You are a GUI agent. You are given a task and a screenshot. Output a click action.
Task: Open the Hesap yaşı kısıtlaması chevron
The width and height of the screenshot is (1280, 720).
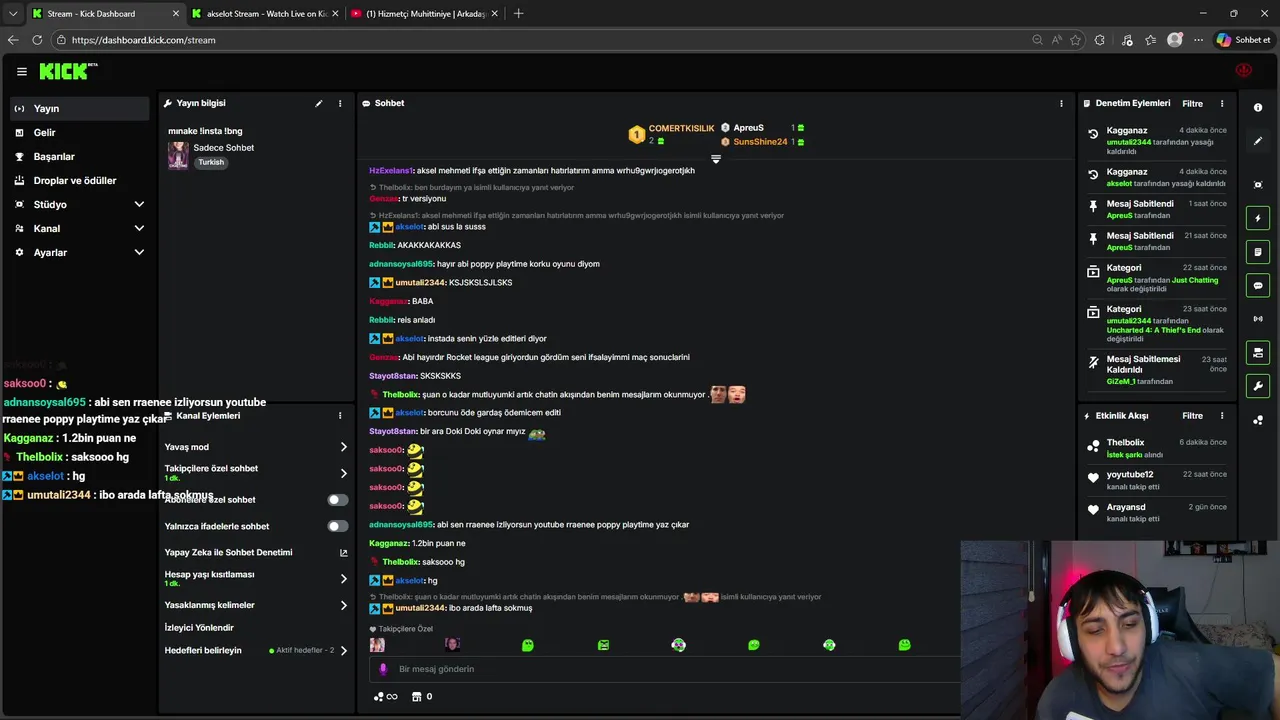pos(344,578)
